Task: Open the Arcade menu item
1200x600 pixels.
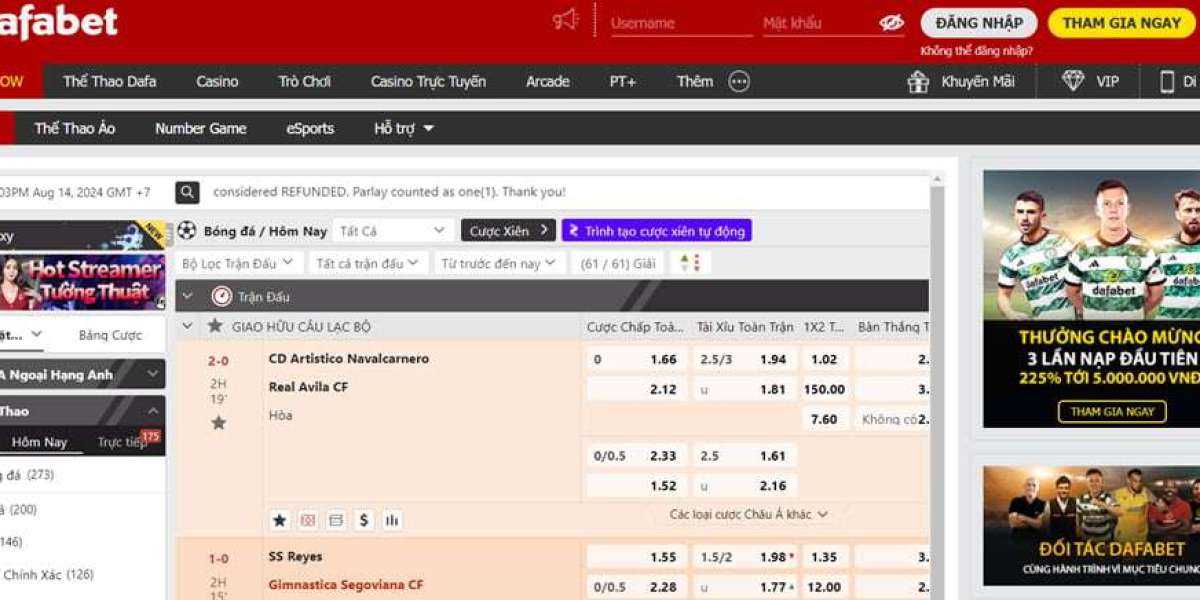Action: point(548,81)
